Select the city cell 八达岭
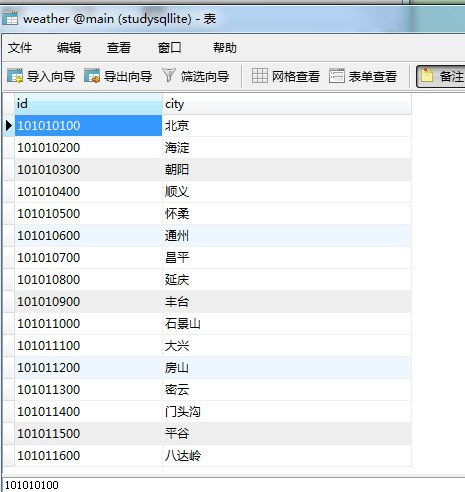This screenshot has width=465, height=492. [x=287, y=456]
